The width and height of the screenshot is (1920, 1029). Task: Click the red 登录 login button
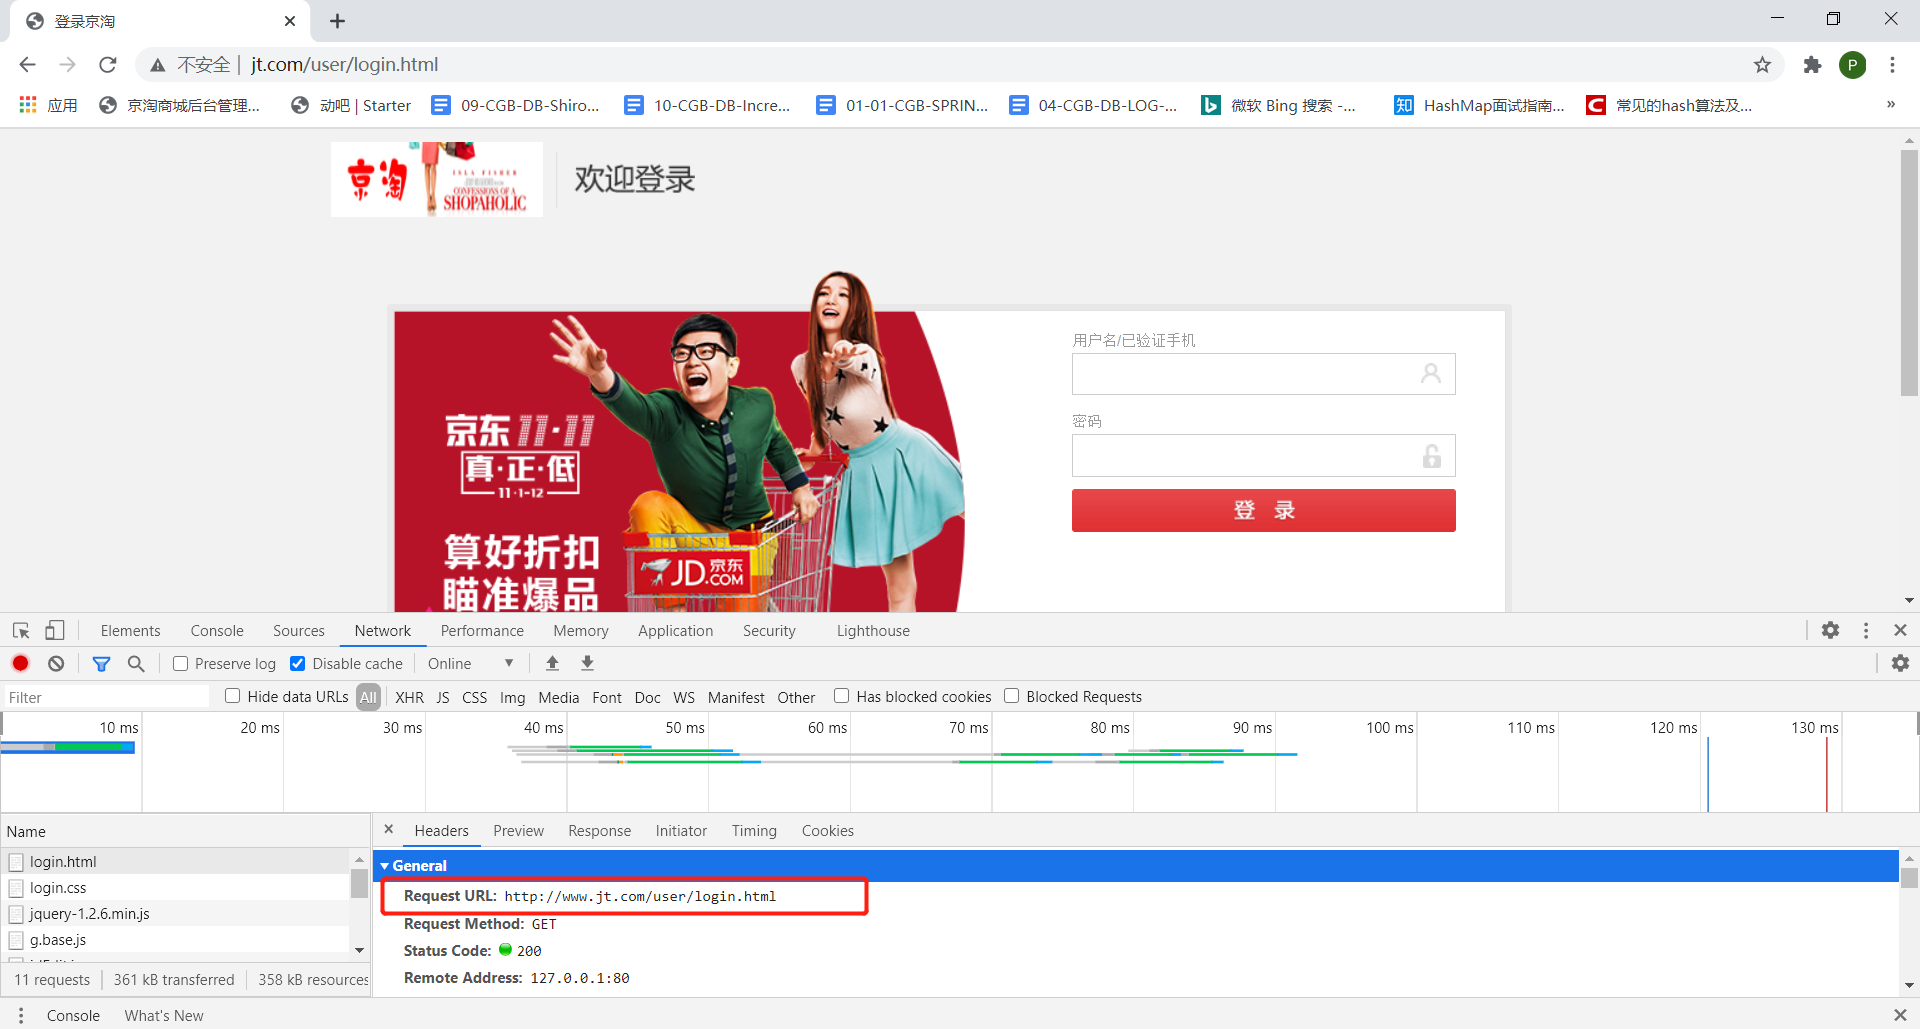point(1263,510)
